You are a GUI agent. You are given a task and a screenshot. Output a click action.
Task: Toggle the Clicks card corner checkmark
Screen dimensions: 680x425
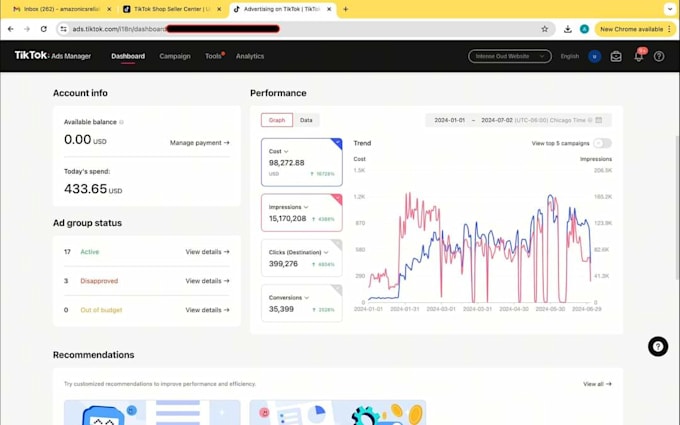(337, 244)
